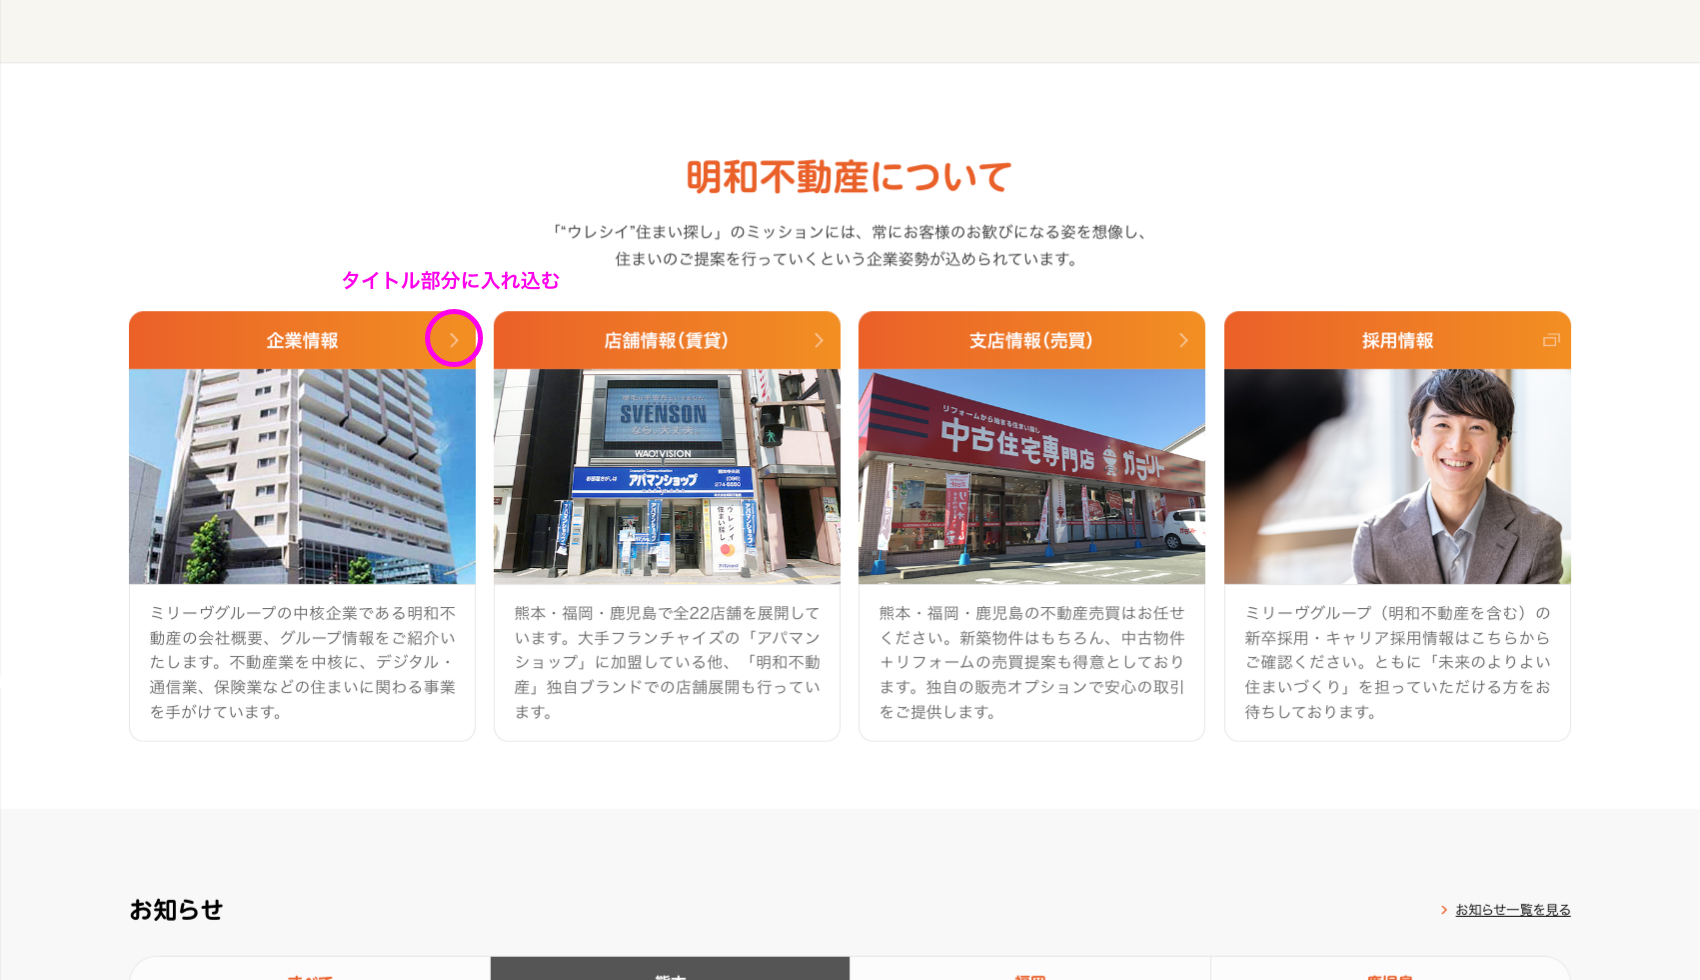This screenshot has width=1700, height=980.
Task: Click the chevron arrow in 店舗情報(賃貸) header
Action: tap(819, 340)
